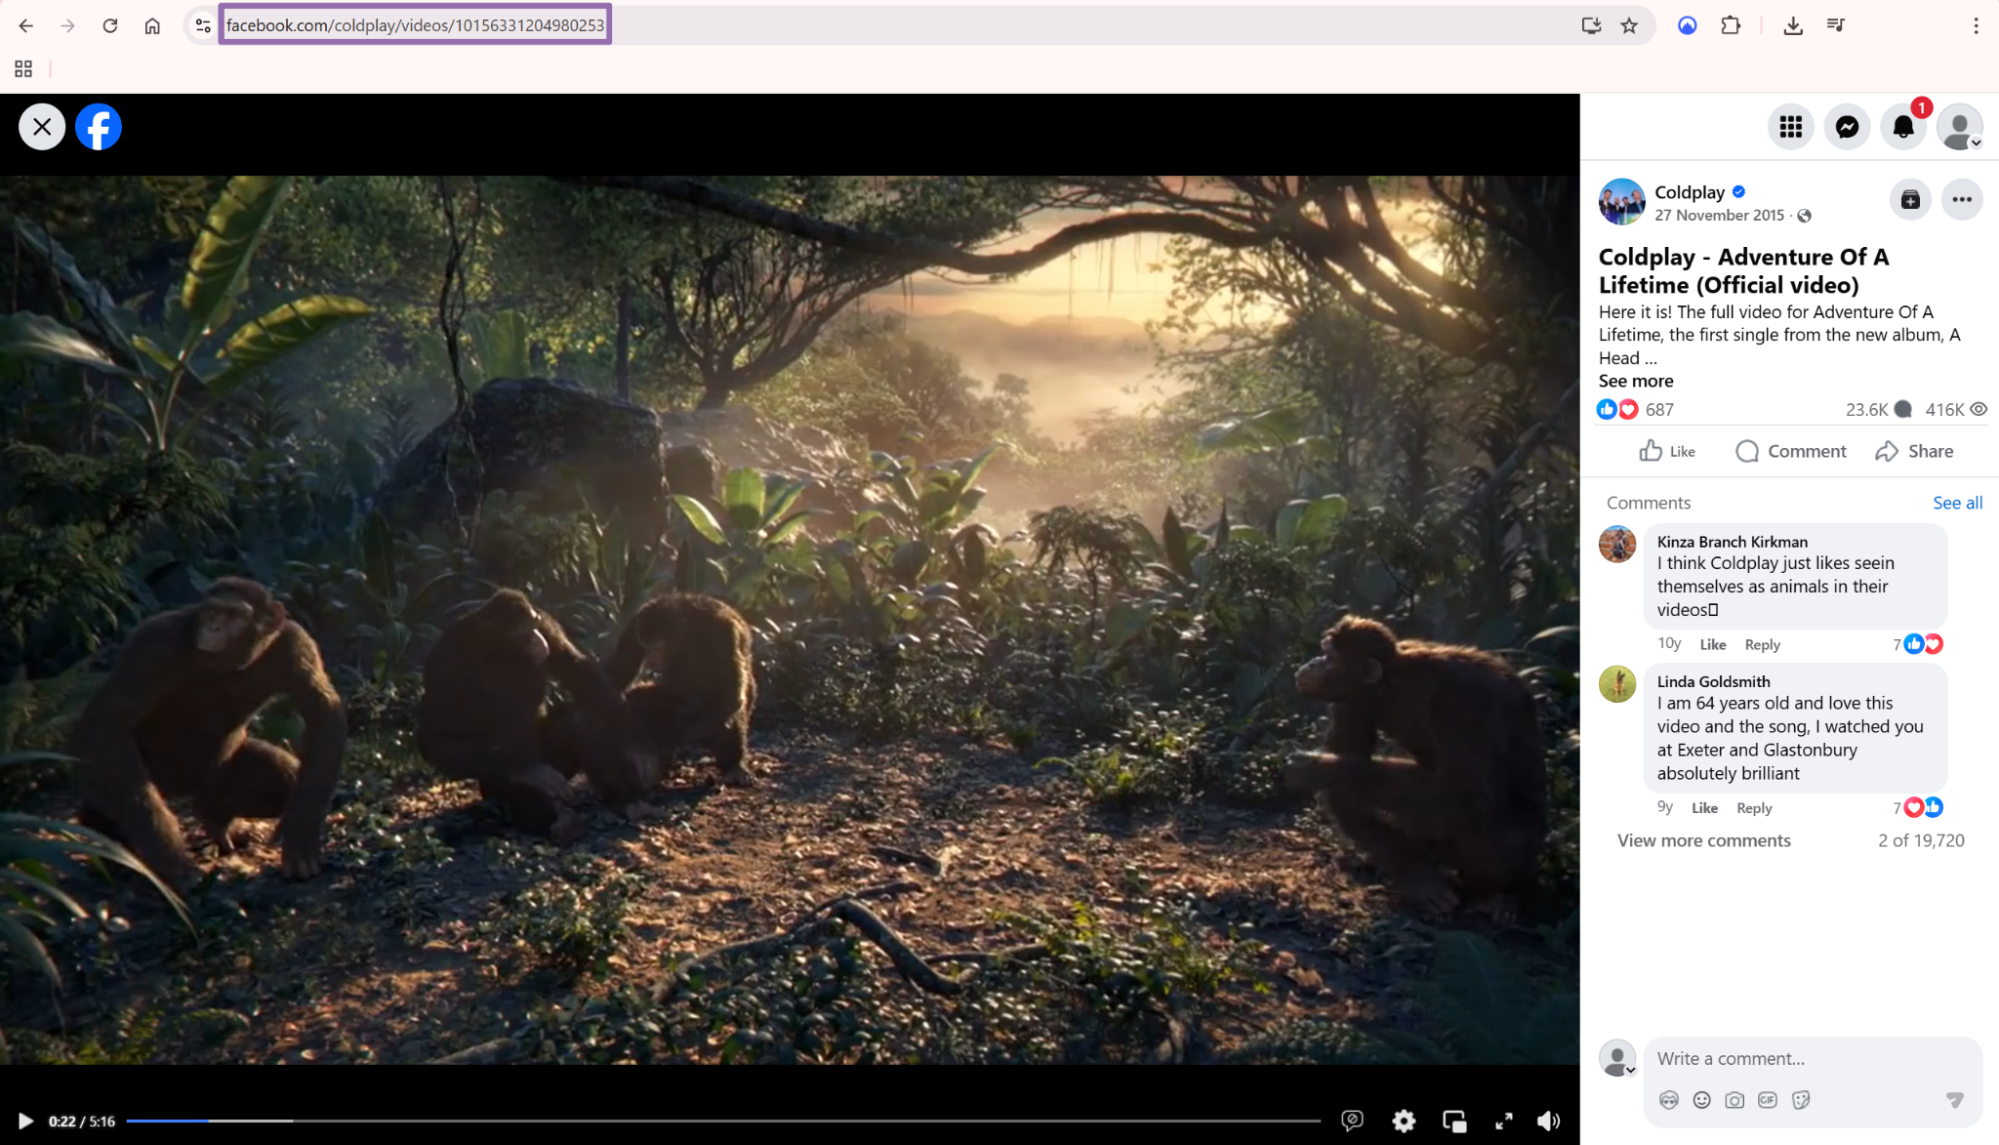Switch commenting identity avatar dropdown
This screenshot has height=1145, width=1999.
click(1617, 1058)
